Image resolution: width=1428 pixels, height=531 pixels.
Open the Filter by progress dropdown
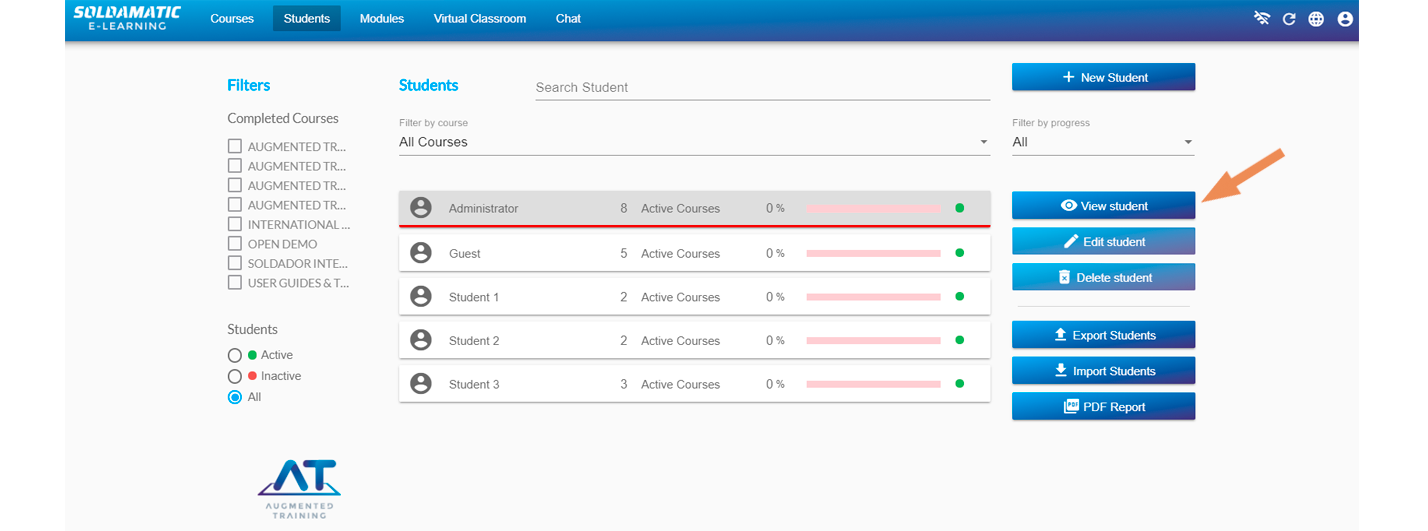point(1102,142)
